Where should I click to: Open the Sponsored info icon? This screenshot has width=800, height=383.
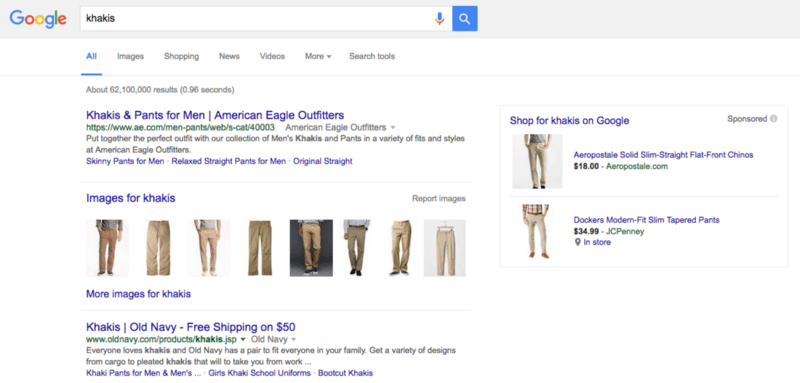pyautogui.click(x=773, y=119)
